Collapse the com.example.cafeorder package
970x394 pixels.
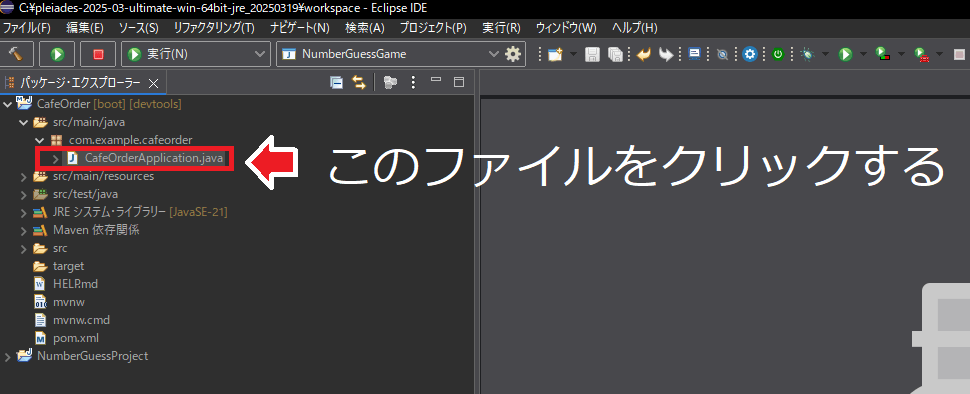[x=40, y=140]
